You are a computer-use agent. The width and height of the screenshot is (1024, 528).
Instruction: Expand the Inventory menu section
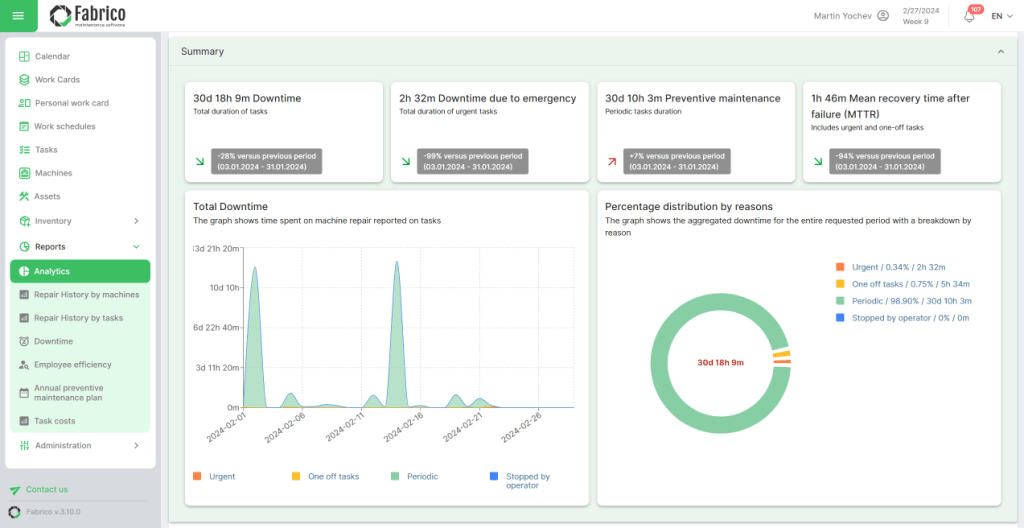[80, 221]
